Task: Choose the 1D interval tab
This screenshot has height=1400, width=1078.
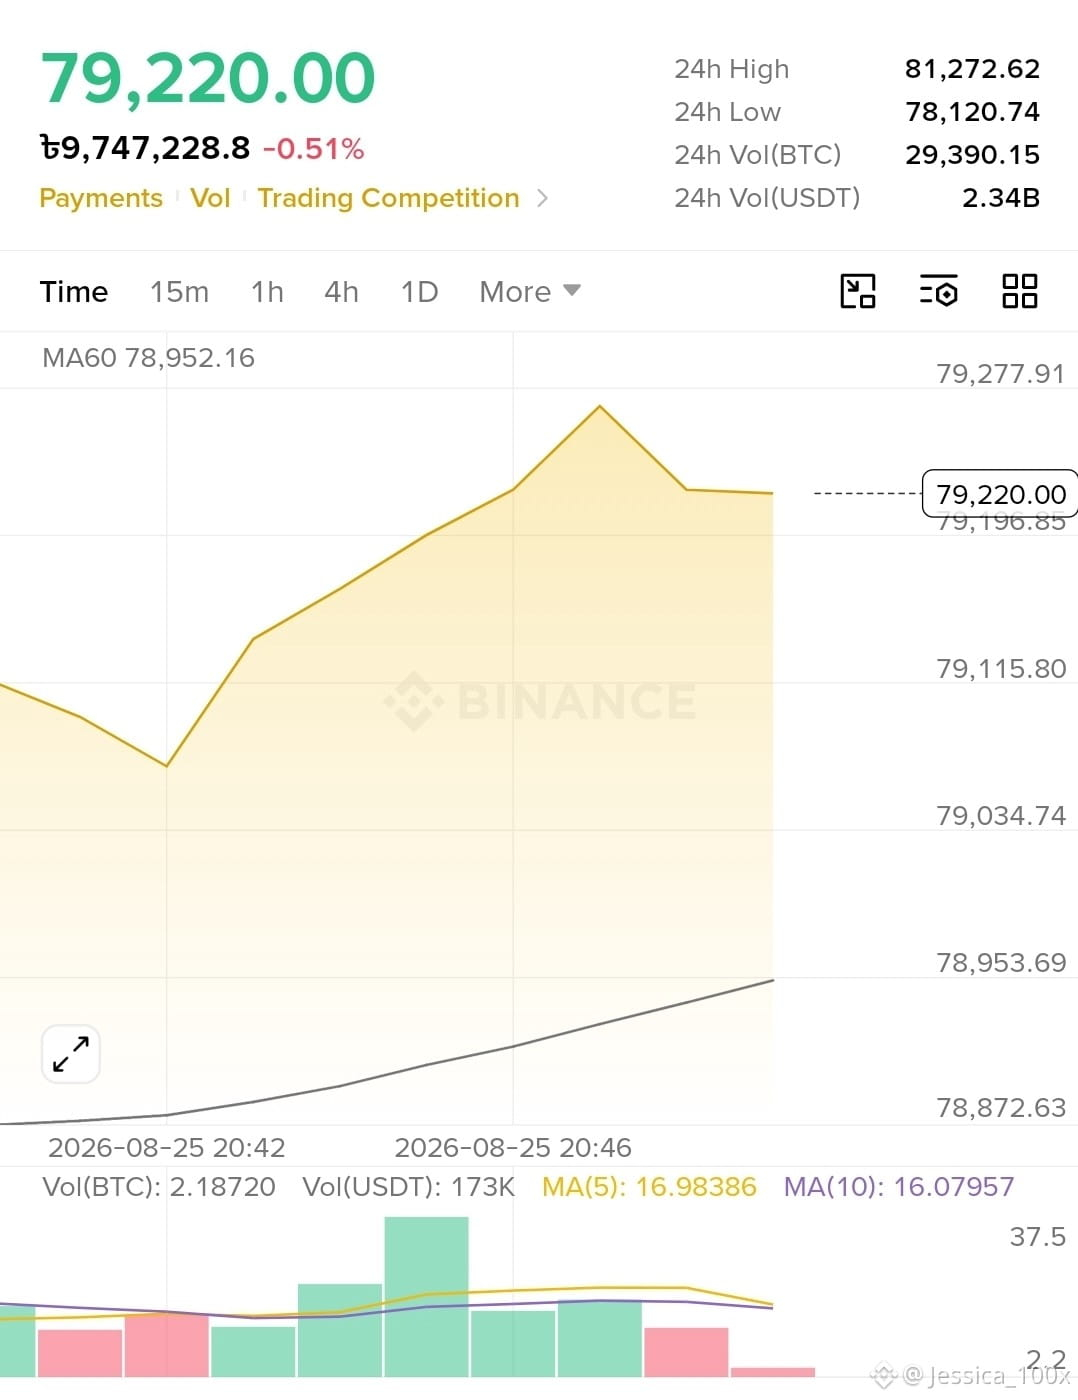Action: tap(419, 291)
